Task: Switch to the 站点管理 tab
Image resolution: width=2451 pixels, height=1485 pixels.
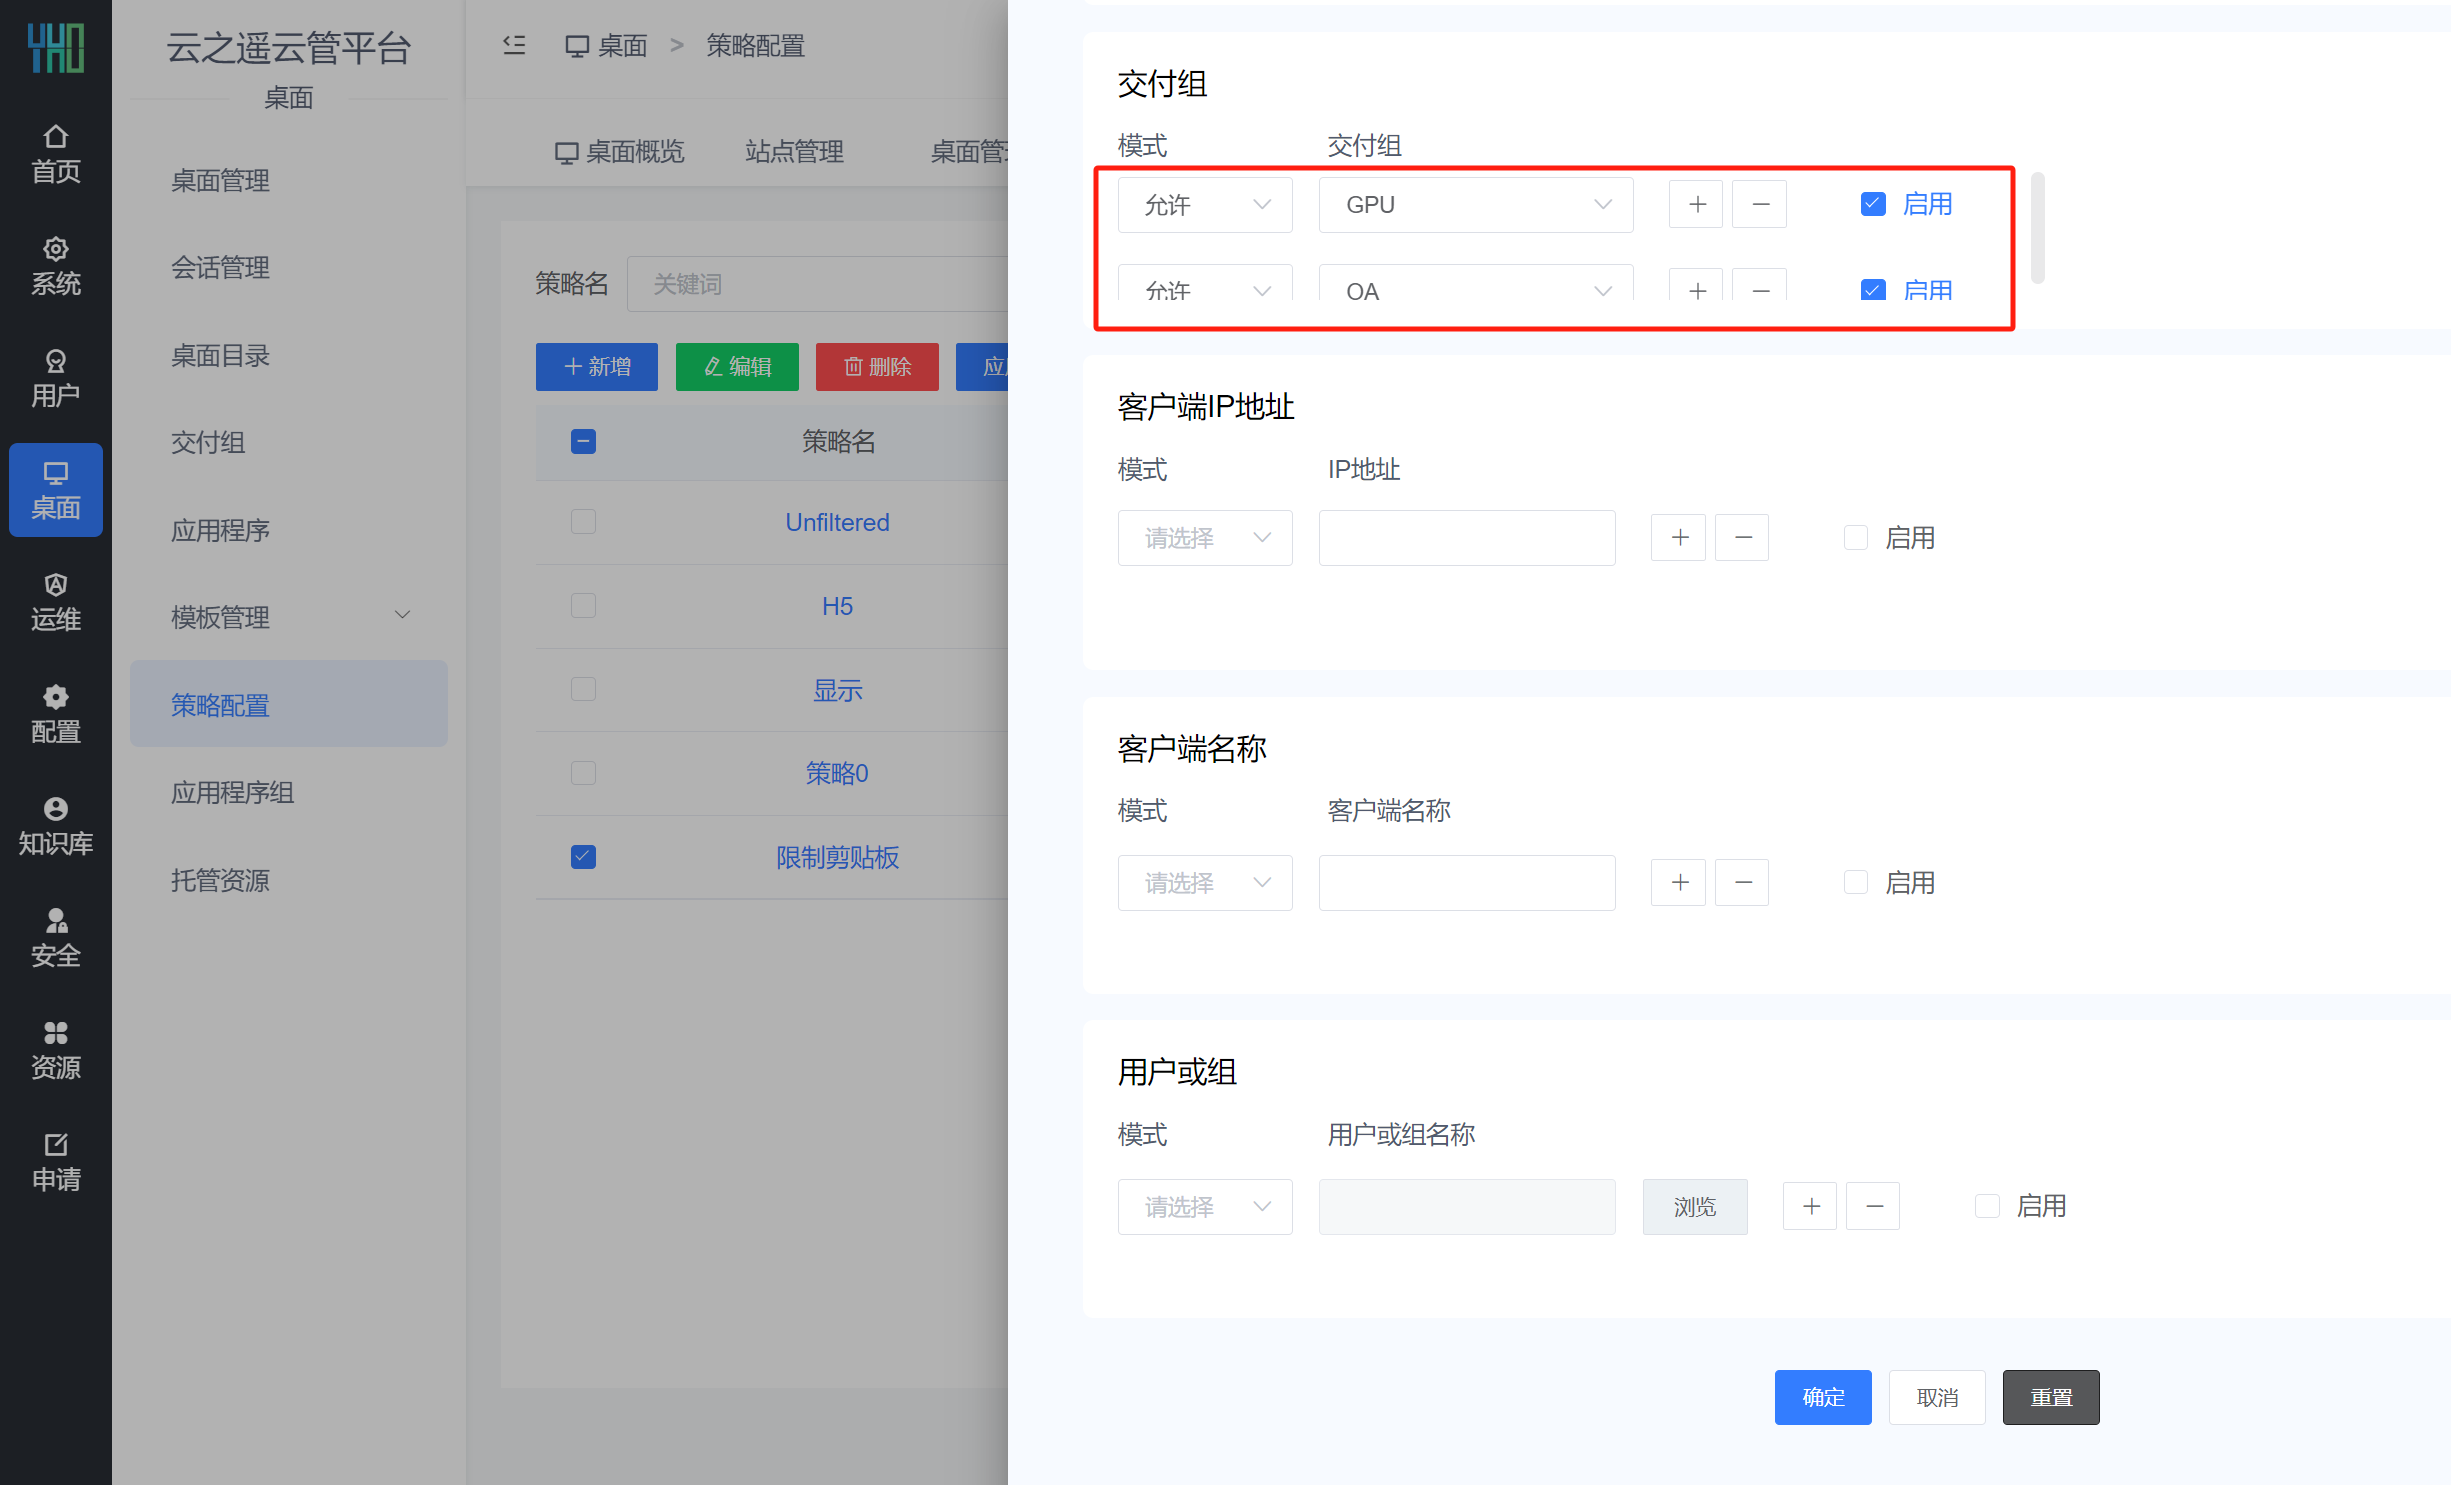Action: 794,151
